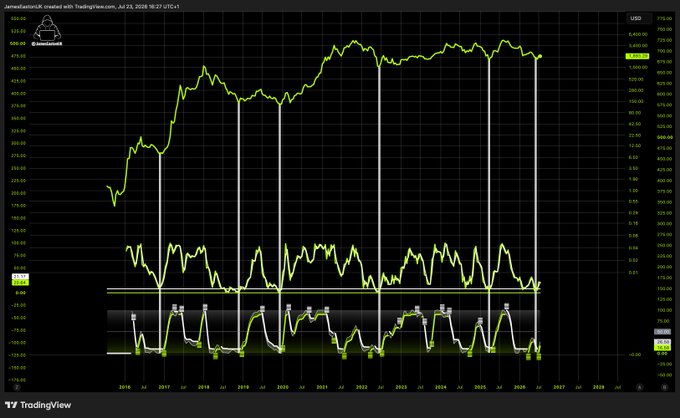Click the 775.00 value on far-right scale
Image resolution: width=680 pixels, height=418 pixels.
tap(664, 19)
